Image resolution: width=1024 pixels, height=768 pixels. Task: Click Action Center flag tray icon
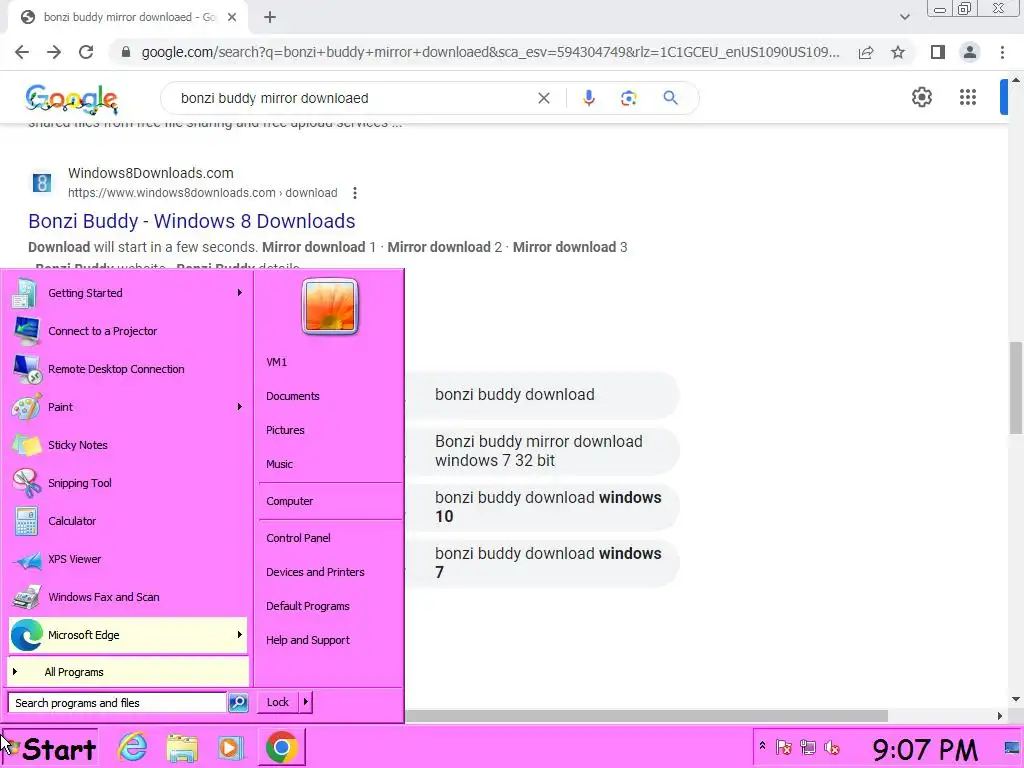coord(784,747)
